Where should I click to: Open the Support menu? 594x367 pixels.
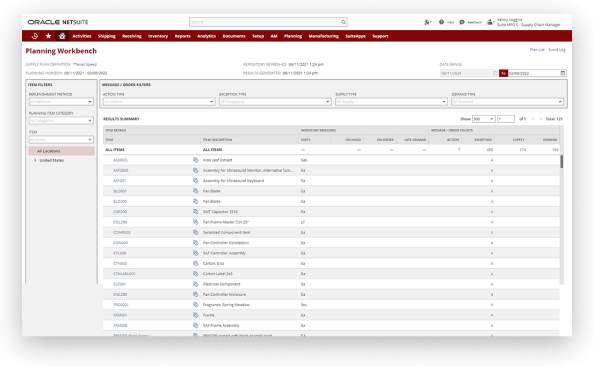[x=380, y=36]
